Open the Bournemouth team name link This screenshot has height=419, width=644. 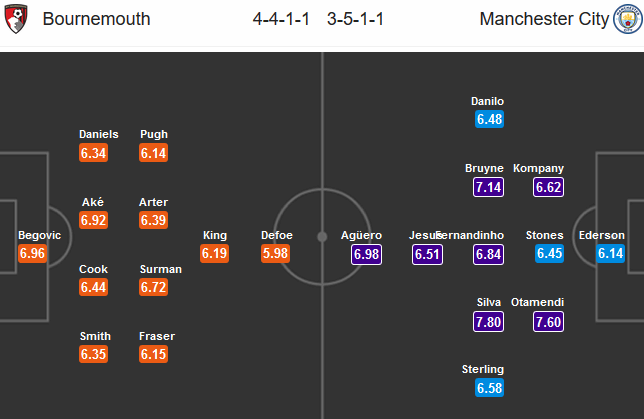97,19
